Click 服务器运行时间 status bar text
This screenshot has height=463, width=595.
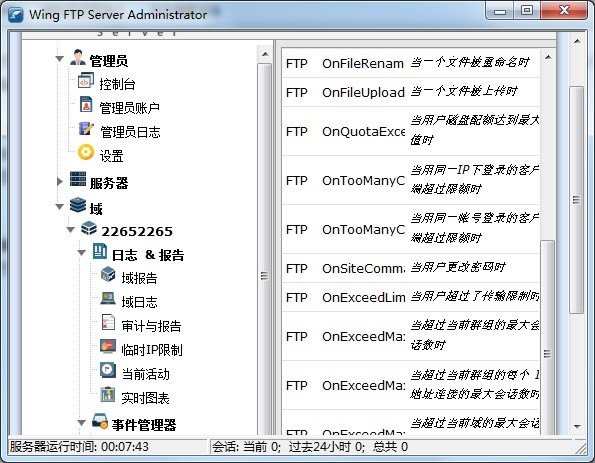click(x=79, y=446)
